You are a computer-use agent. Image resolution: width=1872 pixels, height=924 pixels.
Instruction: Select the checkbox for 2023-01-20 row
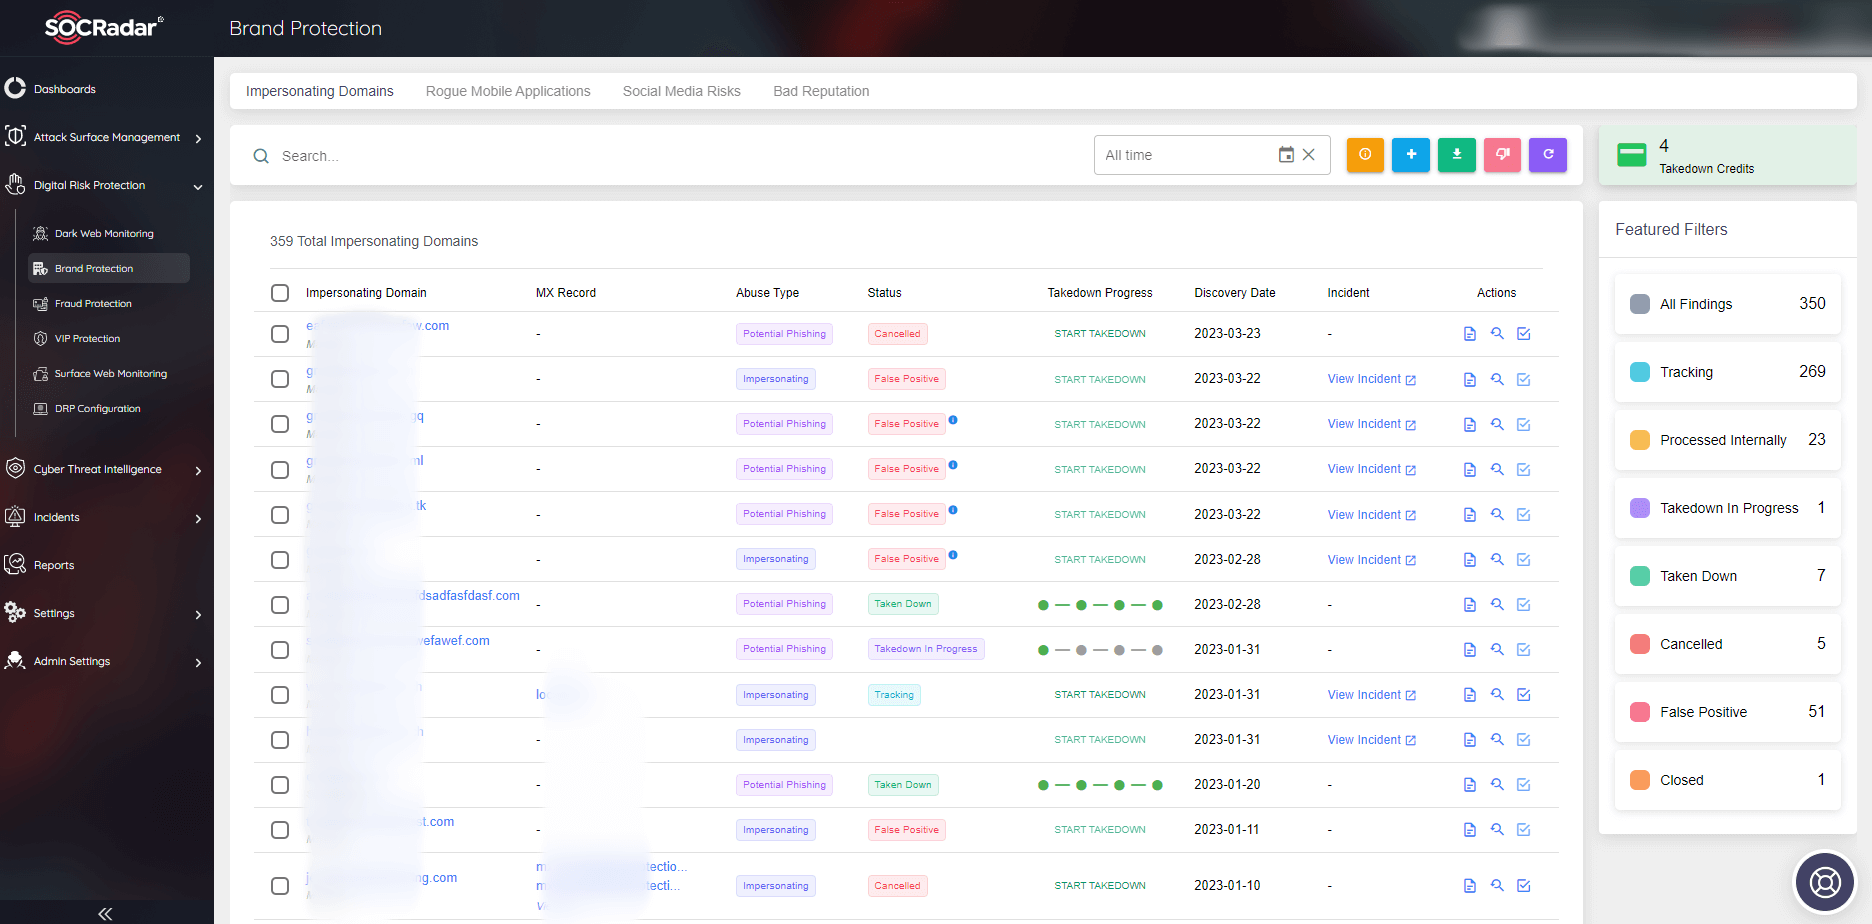(280, 785)
